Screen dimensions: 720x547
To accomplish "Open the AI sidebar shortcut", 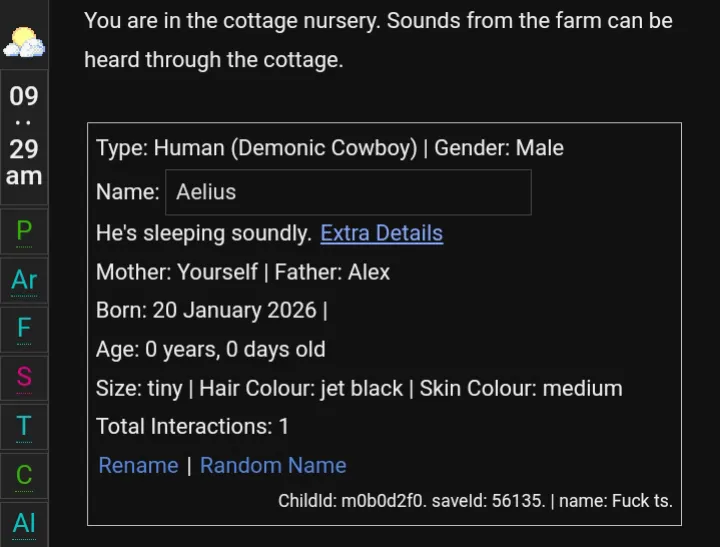I will pos(24,522).
